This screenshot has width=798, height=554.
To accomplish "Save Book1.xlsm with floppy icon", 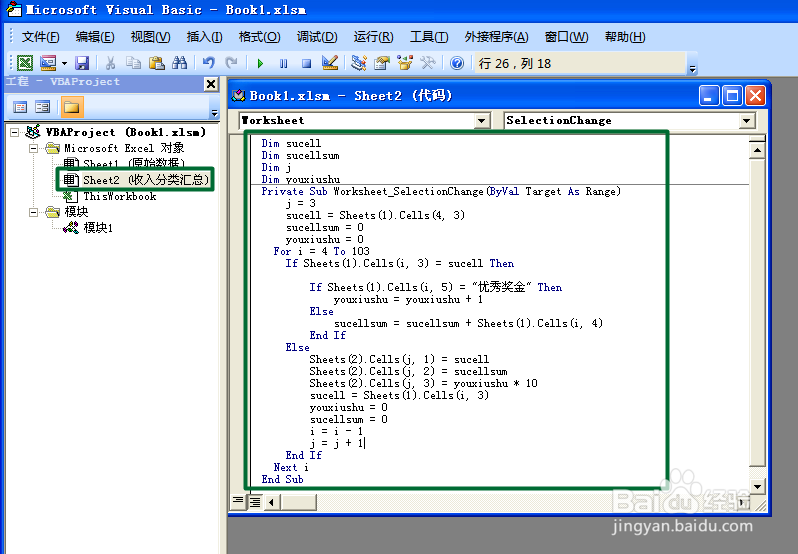I will (x=82, y=63).
